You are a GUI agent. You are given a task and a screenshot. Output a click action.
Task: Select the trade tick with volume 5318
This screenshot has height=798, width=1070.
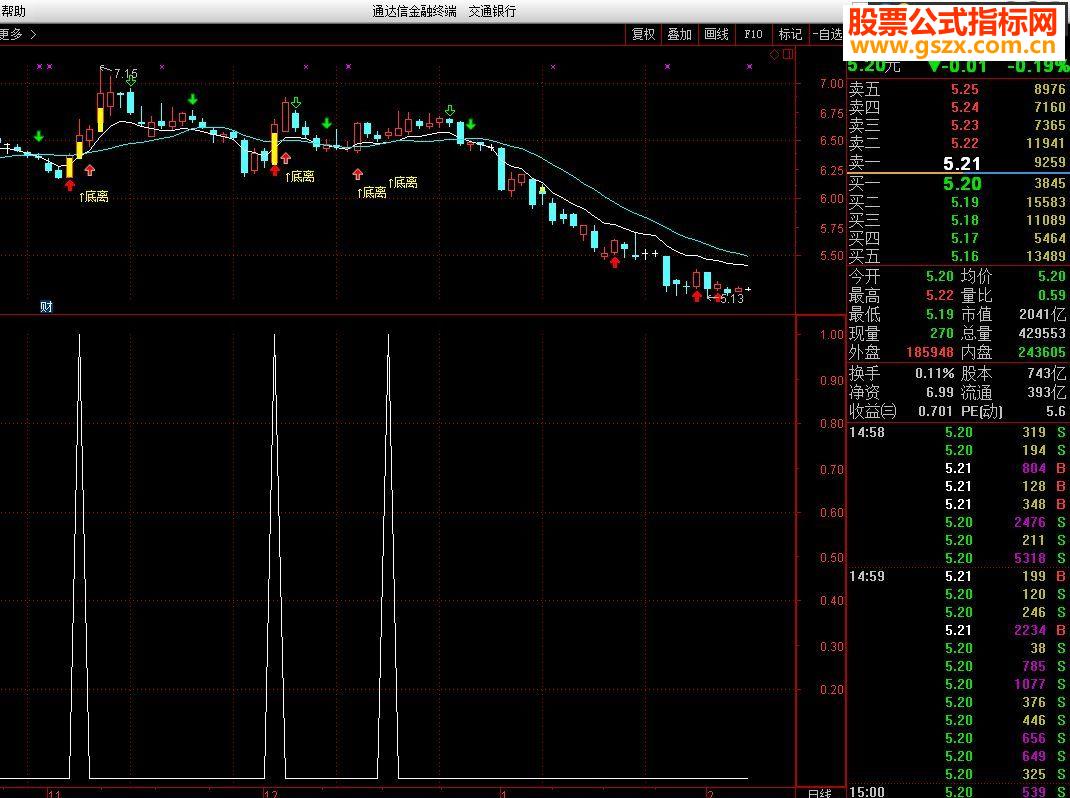957,558
